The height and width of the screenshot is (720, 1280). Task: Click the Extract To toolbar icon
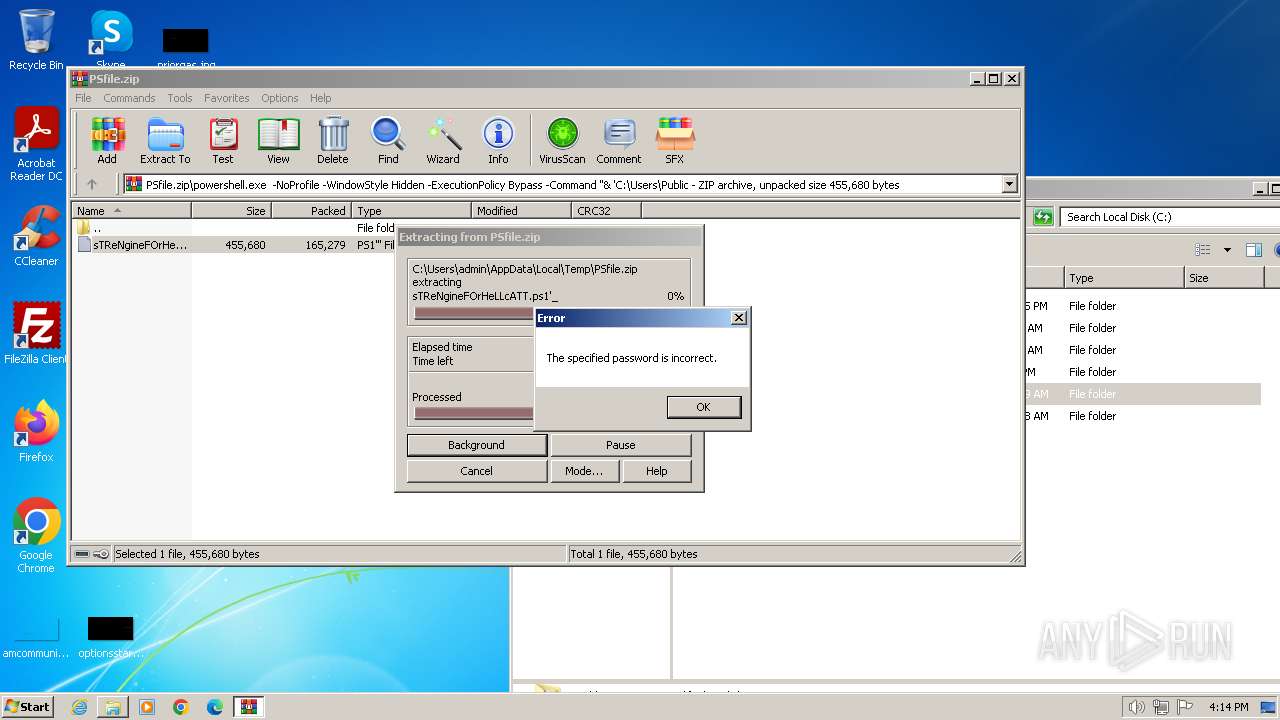pyautogui.click(x=165, y=141)
